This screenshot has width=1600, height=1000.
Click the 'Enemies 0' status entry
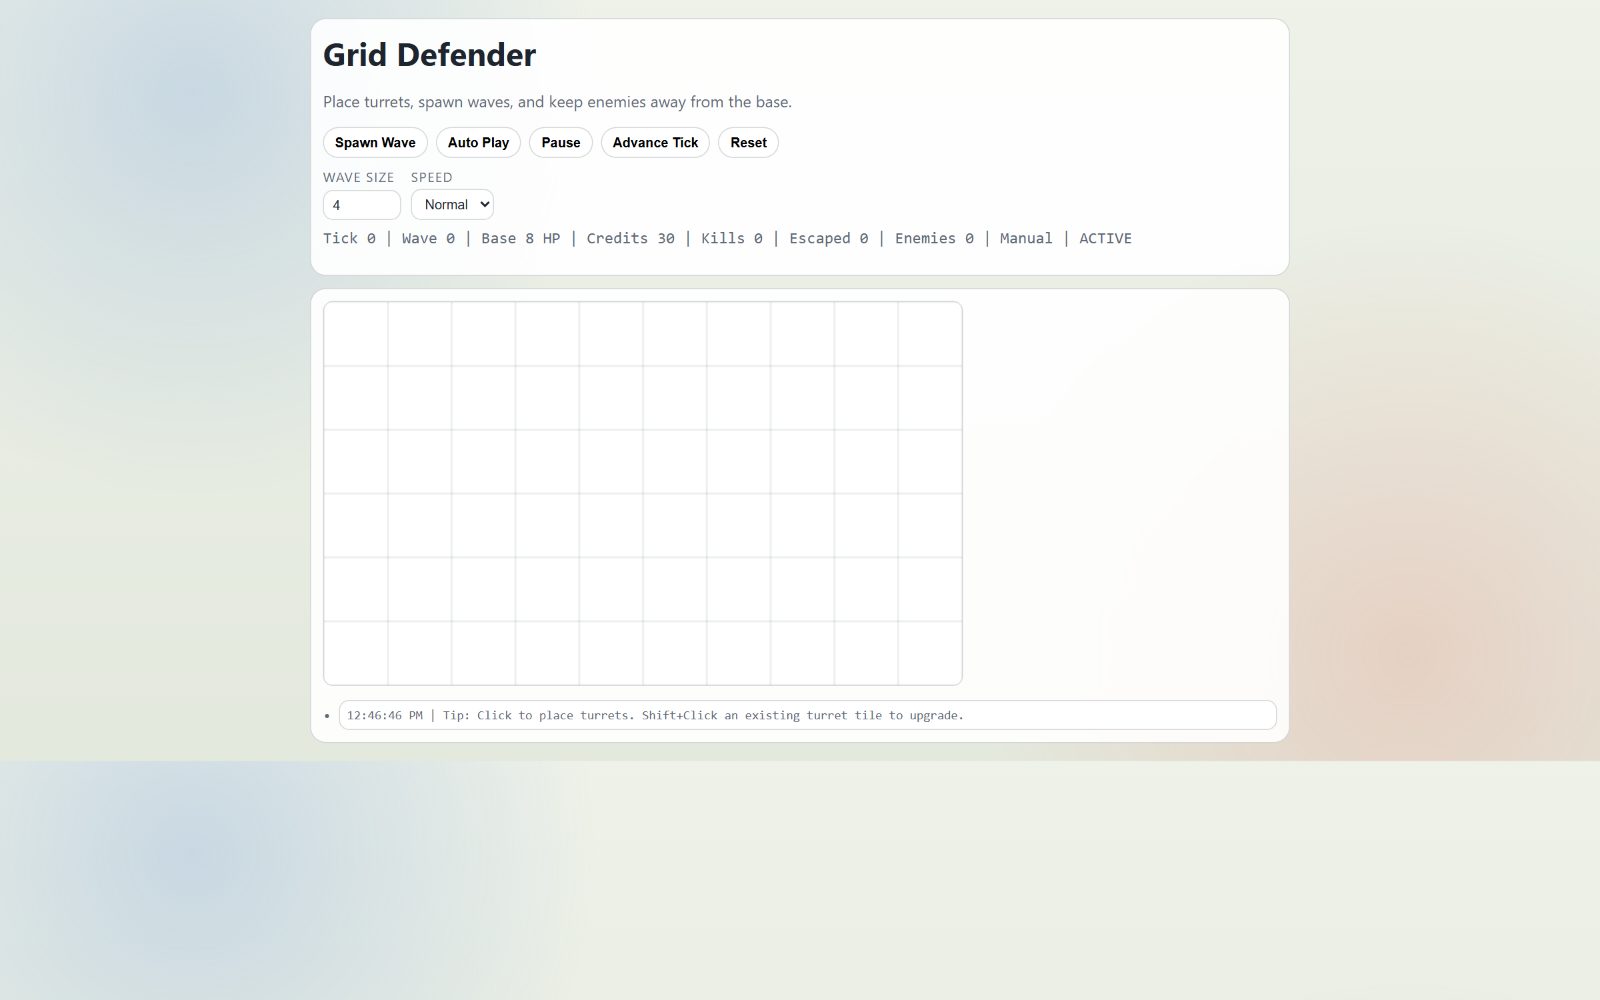point(934,238)
